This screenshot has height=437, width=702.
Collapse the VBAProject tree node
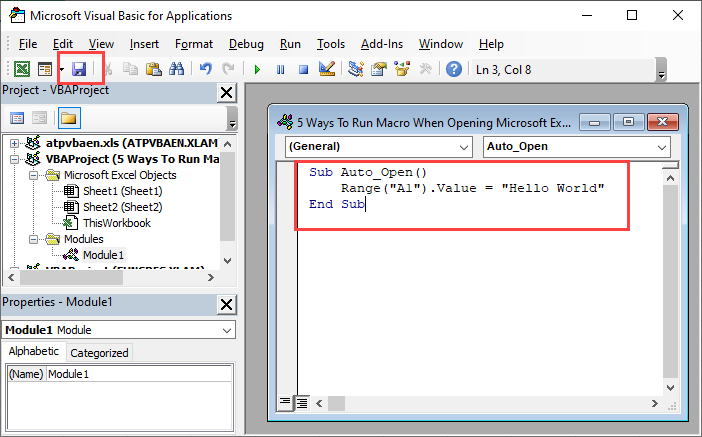point(14,159)
